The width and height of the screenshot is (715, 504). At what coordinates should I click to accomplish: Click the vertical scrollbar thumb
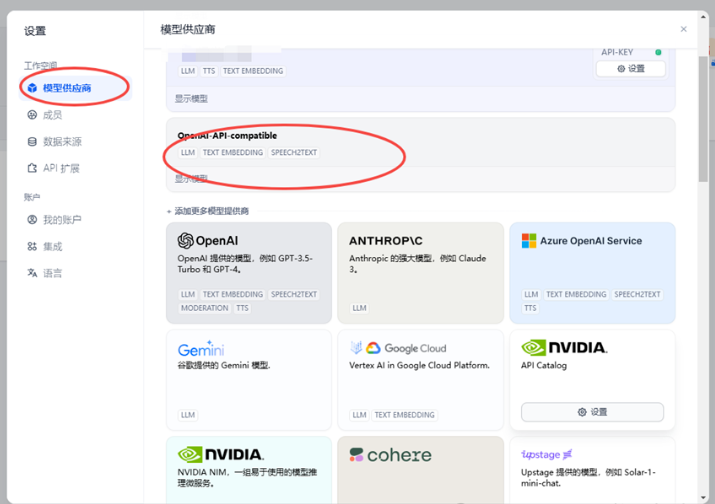coord(703,119)
